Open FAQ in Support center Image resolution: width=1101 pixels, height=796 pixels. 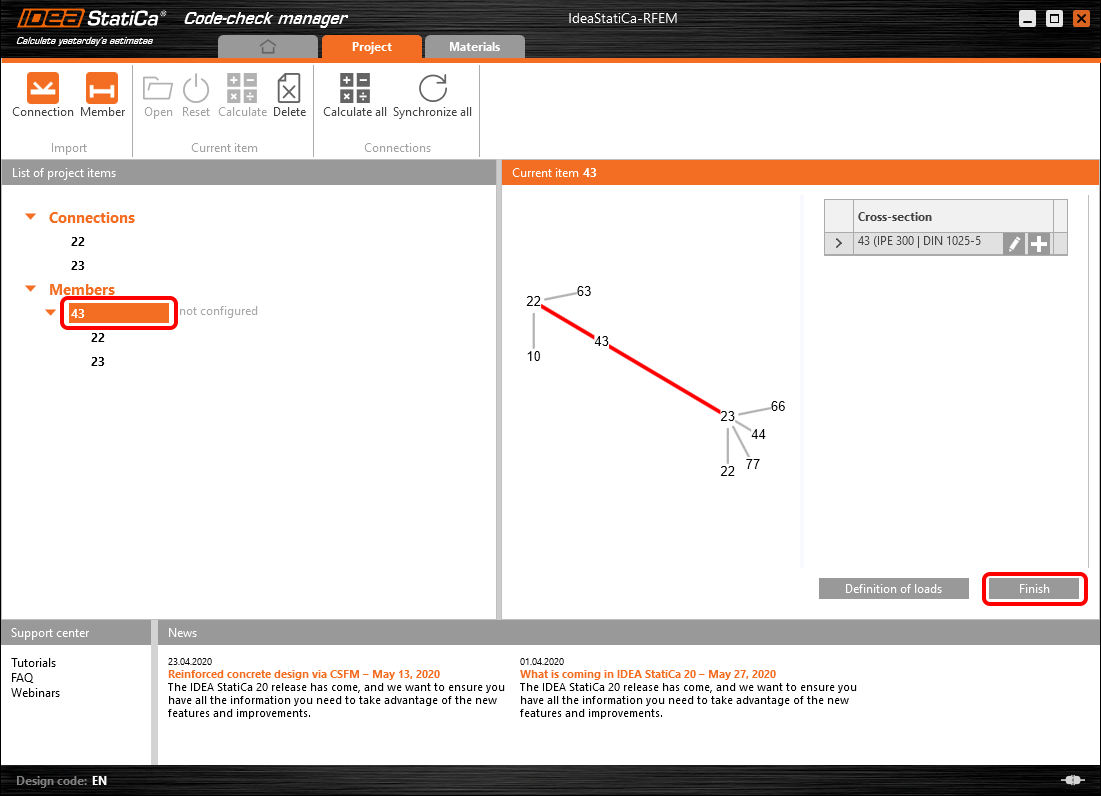(x=22, y=677)
